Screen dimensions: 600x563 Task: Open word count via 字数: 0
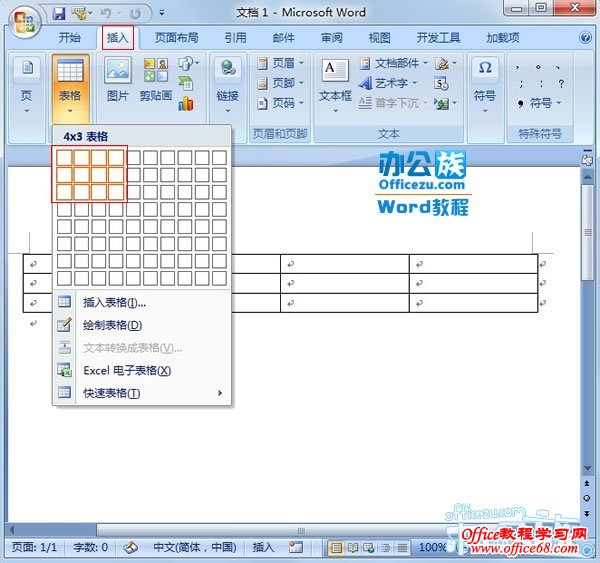tap(90, 547)
